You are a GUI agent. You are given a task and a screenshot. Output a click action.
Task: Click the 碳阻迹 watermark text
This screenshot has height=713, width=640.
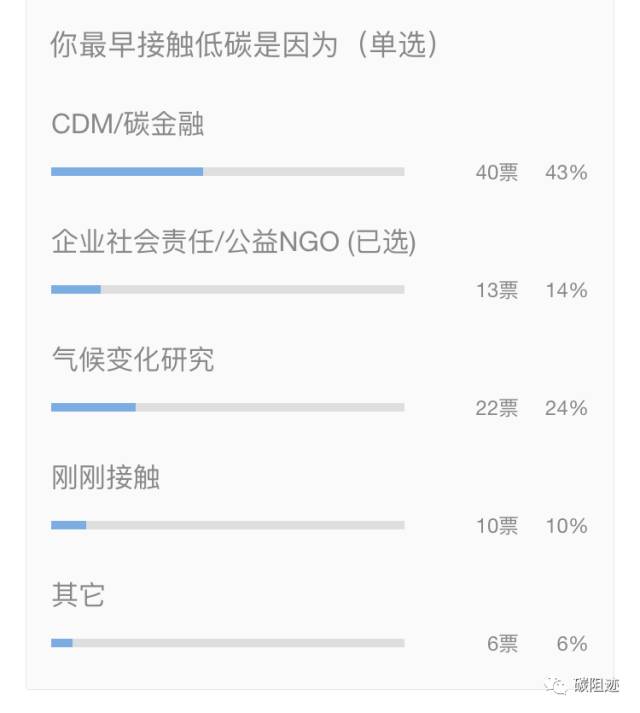[596, 685]
